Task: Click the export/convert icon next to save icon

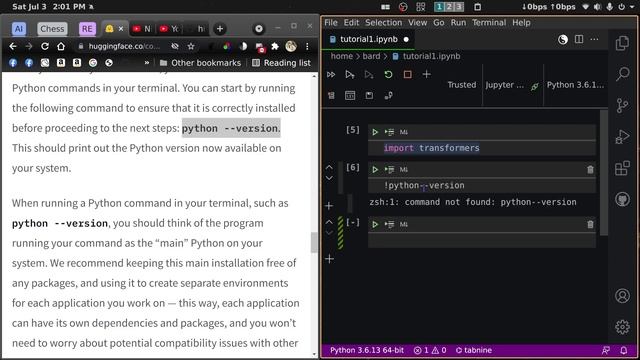Action: click(388, 96)
